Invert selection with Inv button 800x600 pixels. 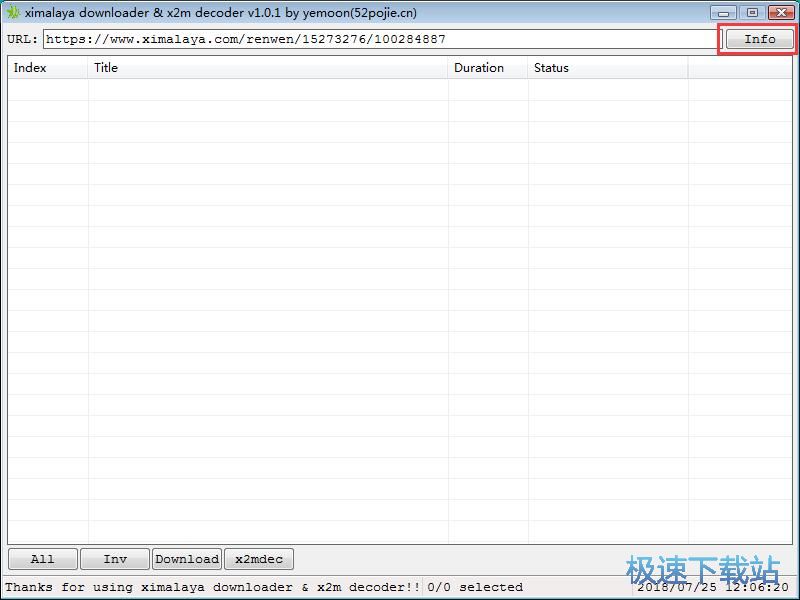pos(115,559)
